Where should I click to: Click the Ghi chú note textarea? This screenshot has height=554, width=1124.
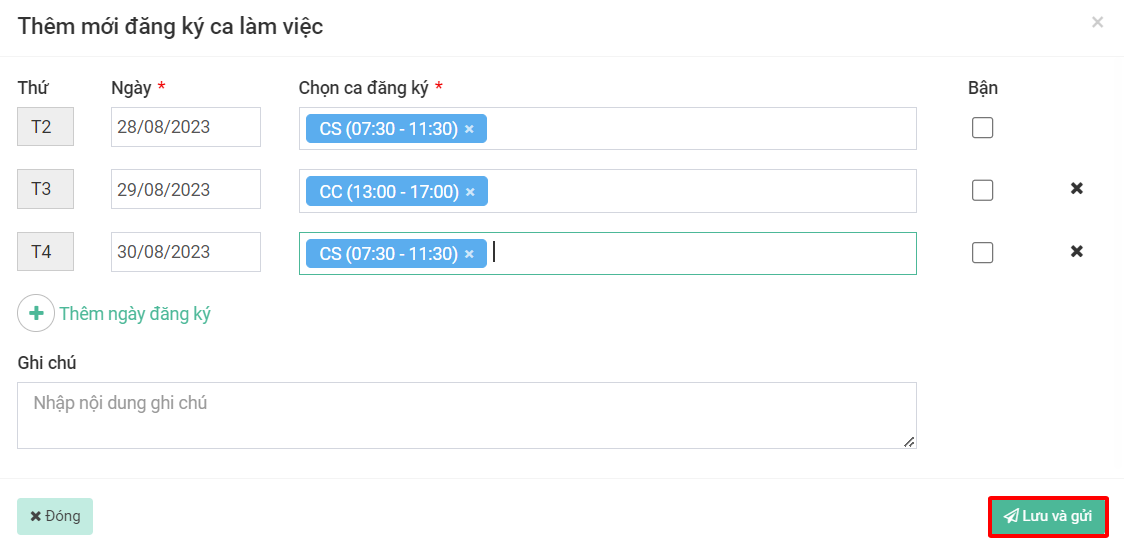pyautogui.click(x=466, y=415)
